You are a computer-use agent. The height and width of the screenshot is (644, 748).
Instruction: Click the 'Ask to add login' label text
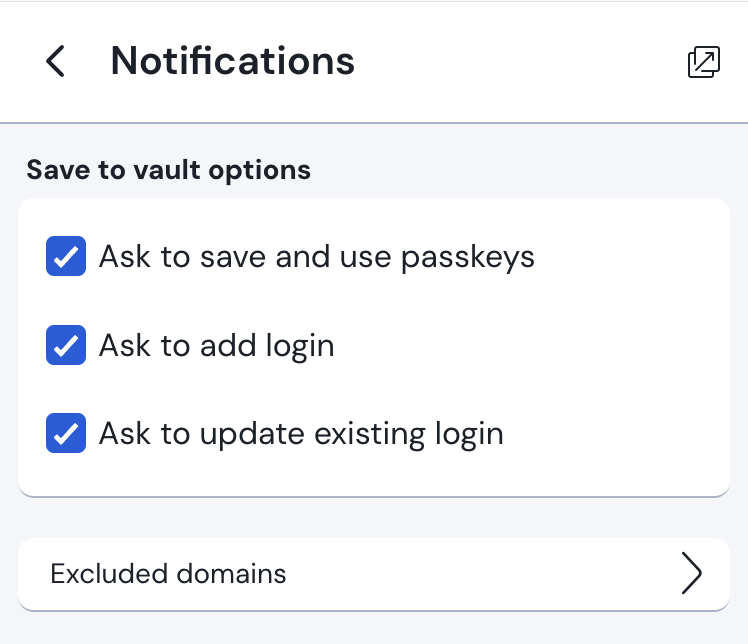(x=216, y=346)
